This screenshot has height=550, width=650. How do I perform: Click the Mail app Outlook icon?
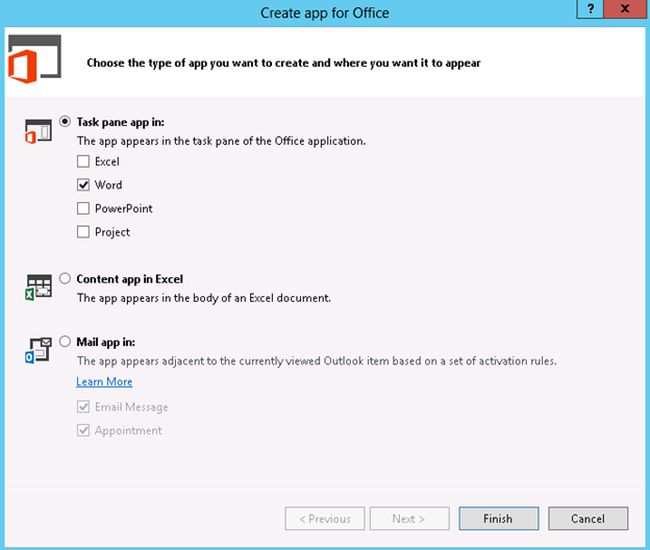coord(38,351)
